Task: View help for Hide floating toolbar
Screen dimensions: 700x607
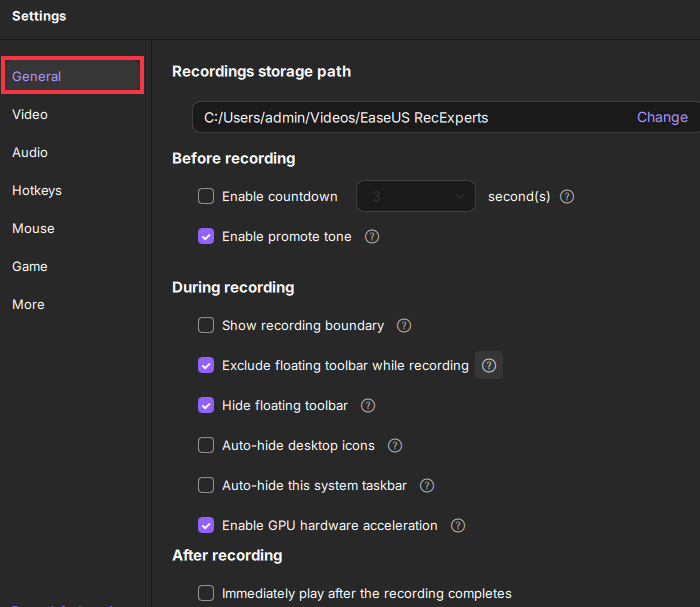Action: coord(368,406)
